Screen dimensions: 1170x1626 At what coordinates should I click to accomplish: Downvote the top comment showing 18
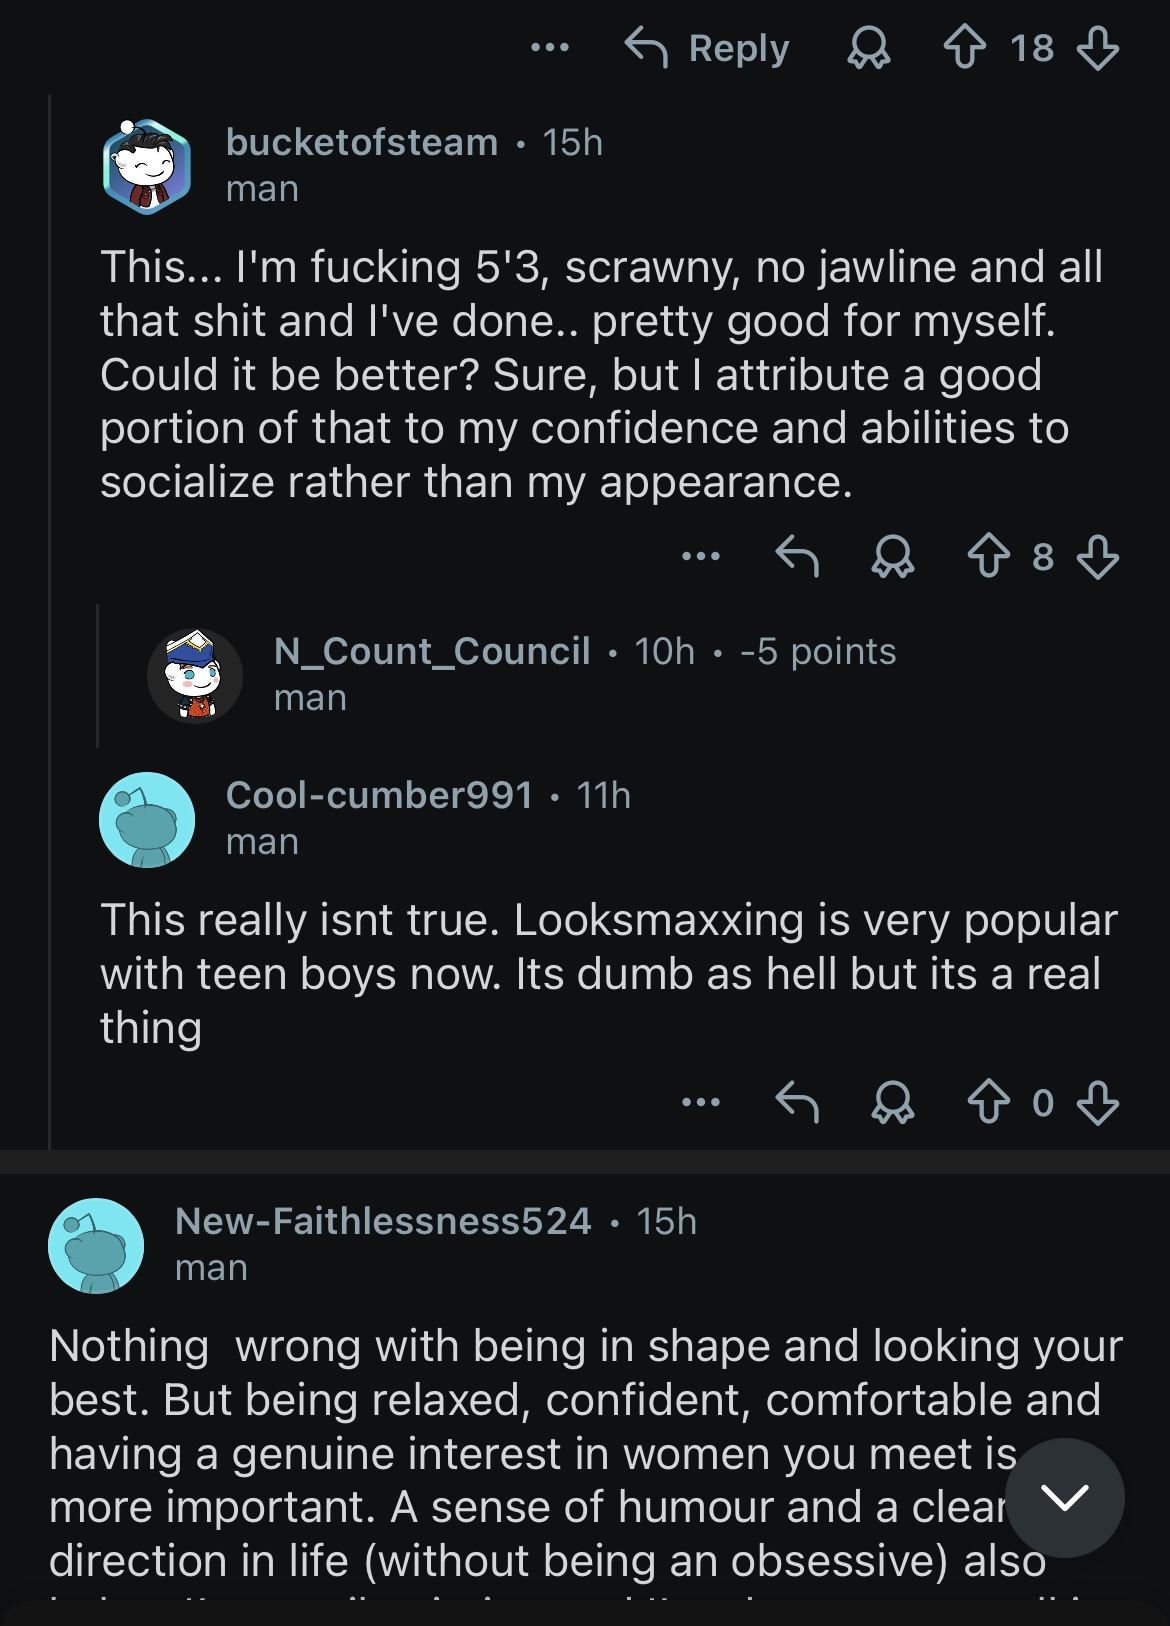point(1097,47)
